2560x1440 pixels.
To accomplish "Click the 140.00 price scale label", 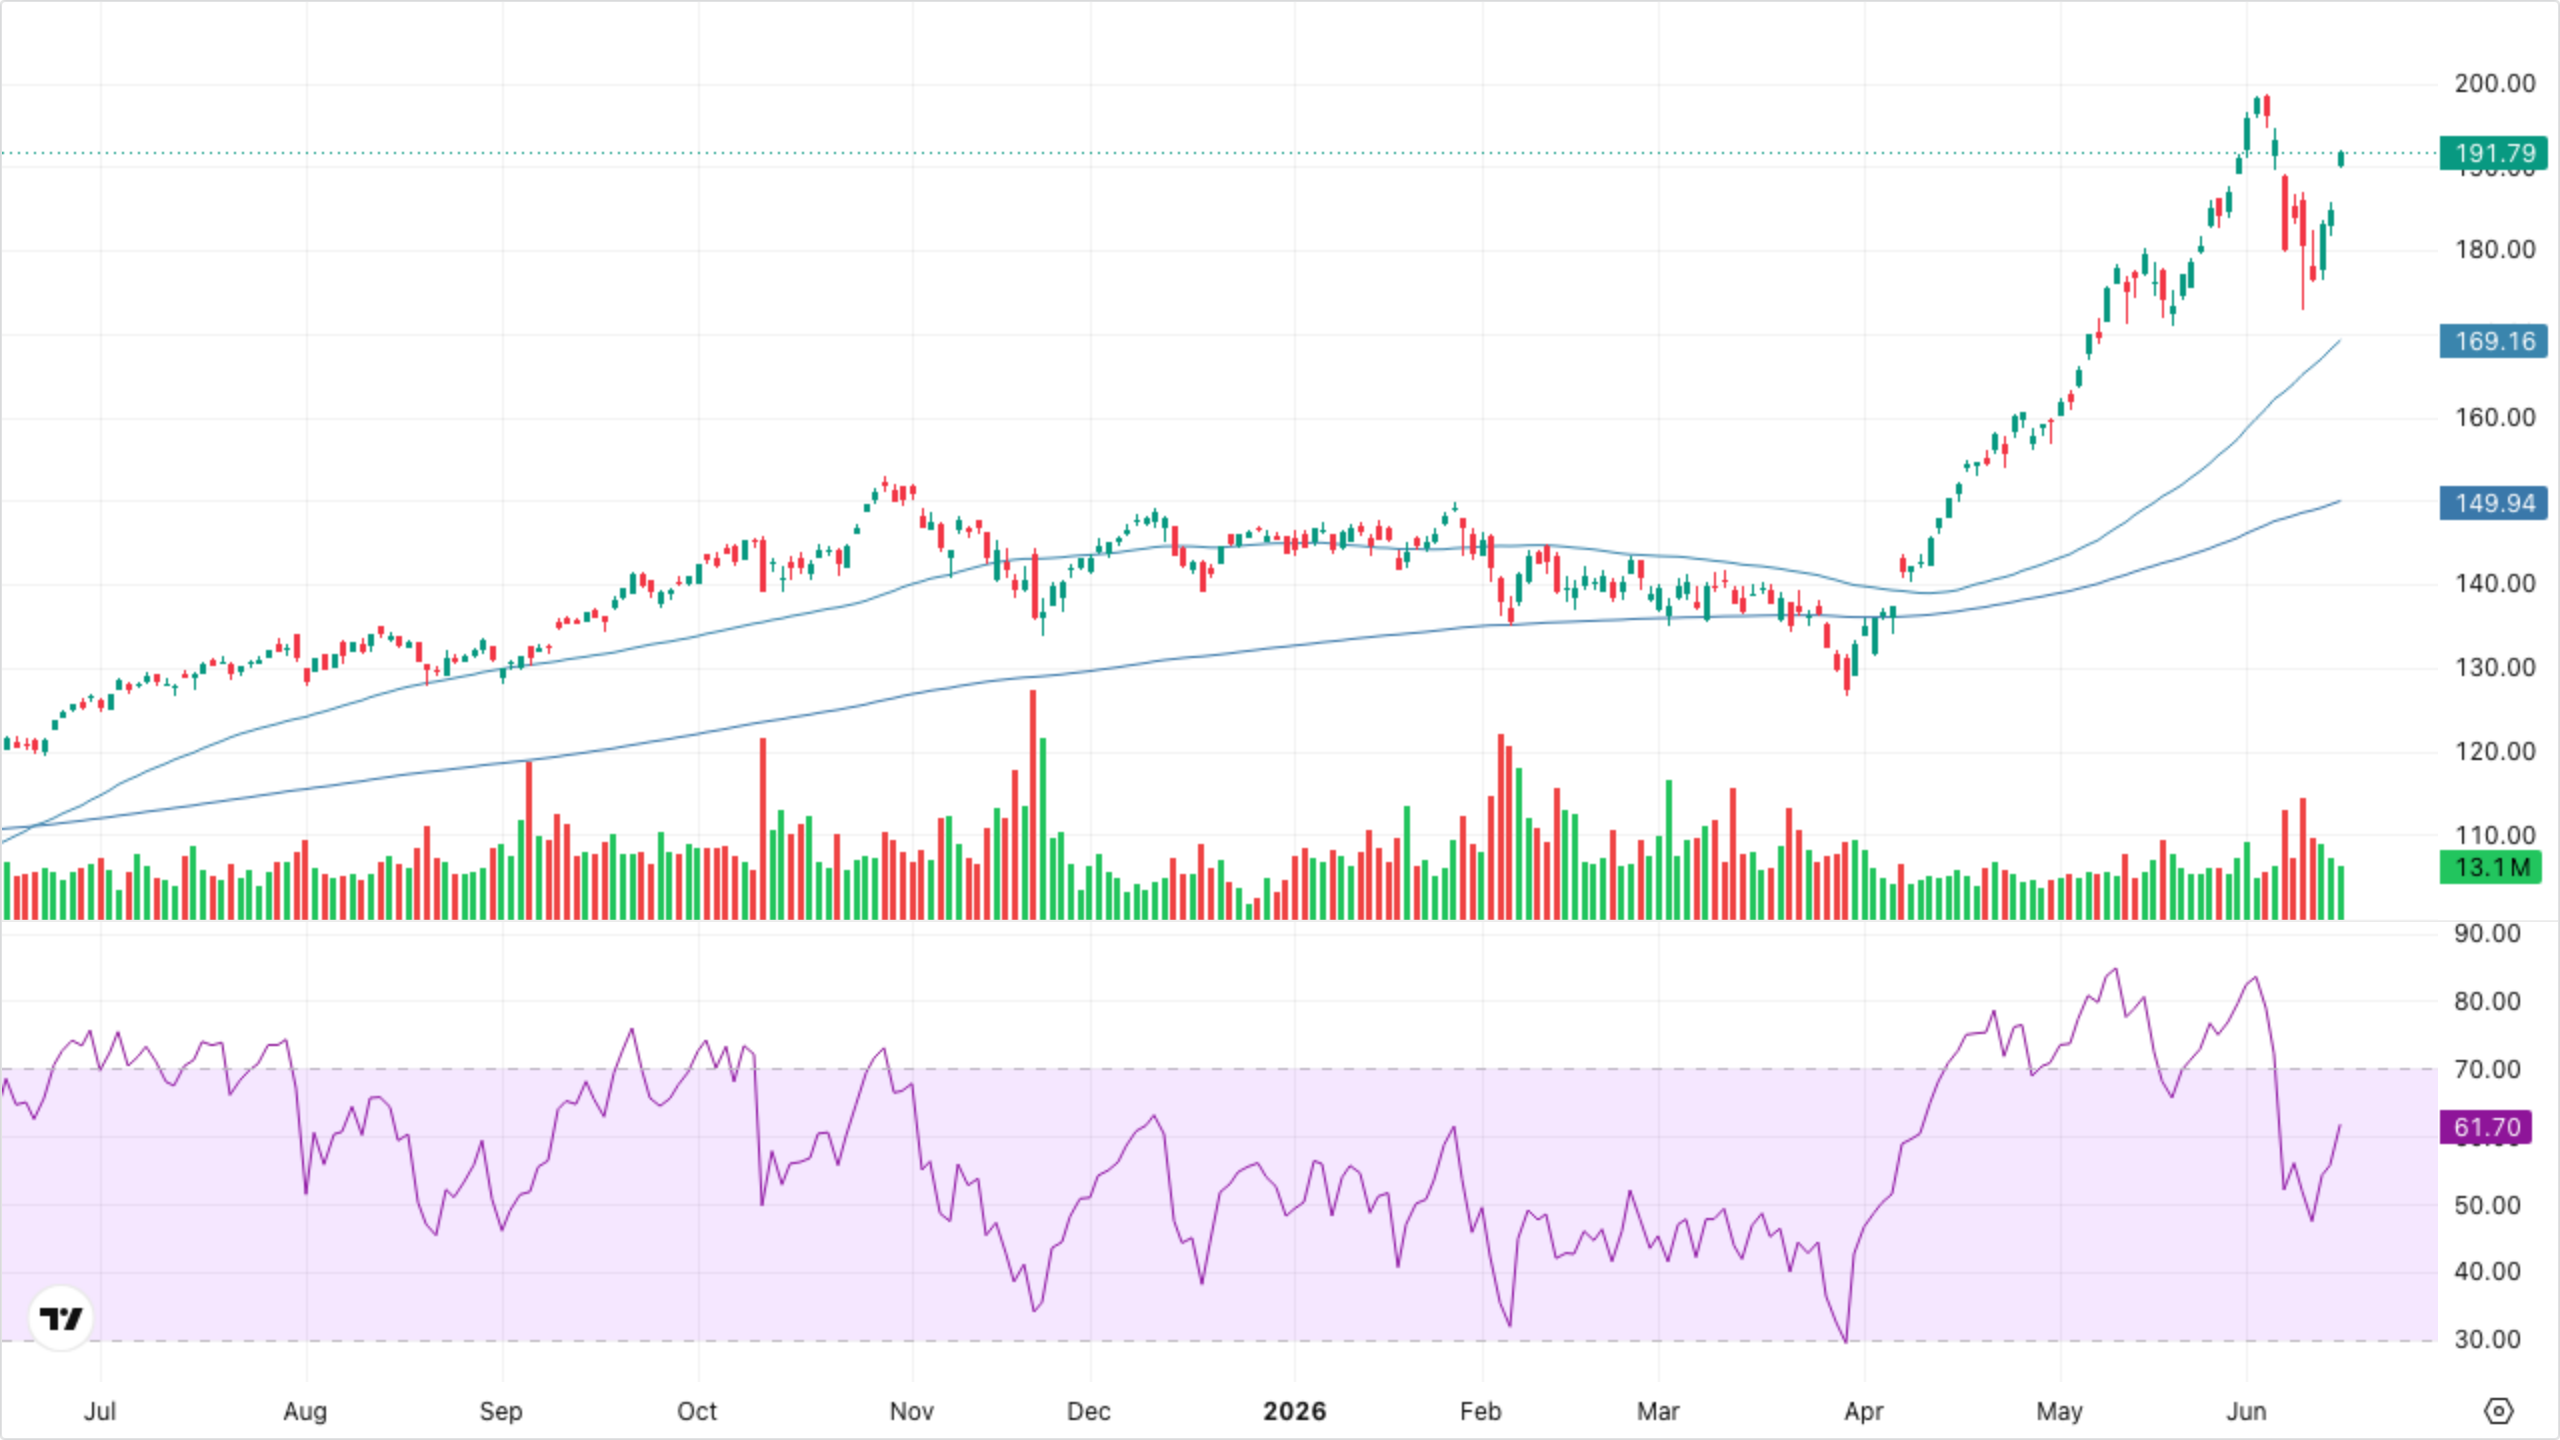I will pyautogui.click(x=2494, y=583).
